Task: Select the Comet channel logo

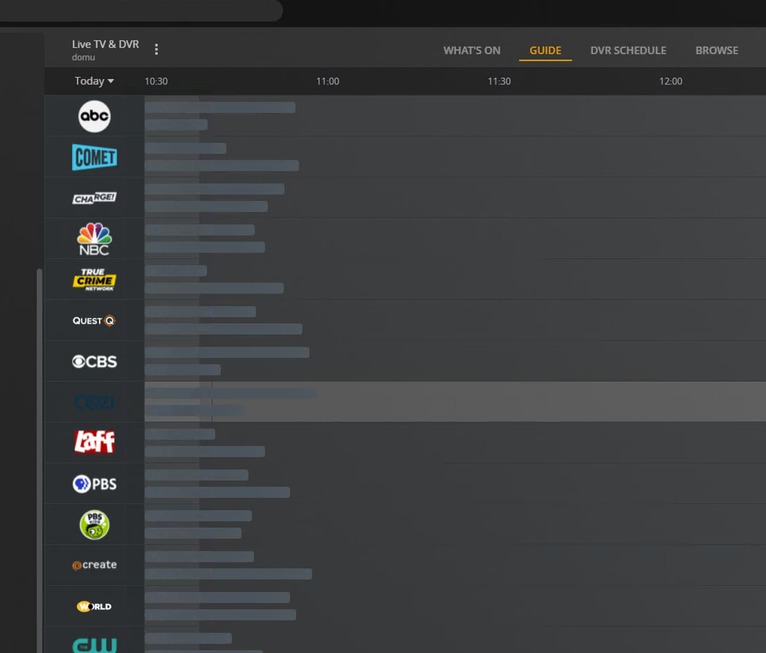Action: coord(94,157)
